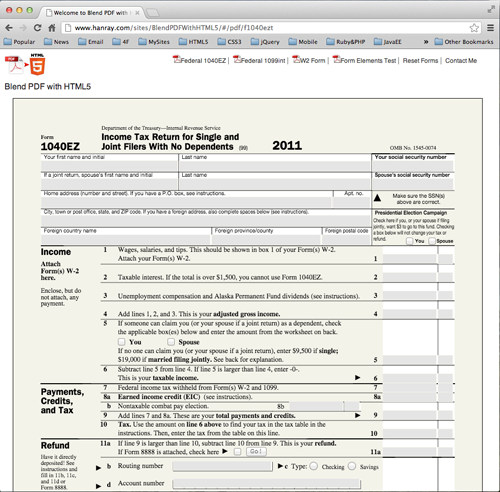
Task: Click the Go! button on line 11a
Action: 256,452
